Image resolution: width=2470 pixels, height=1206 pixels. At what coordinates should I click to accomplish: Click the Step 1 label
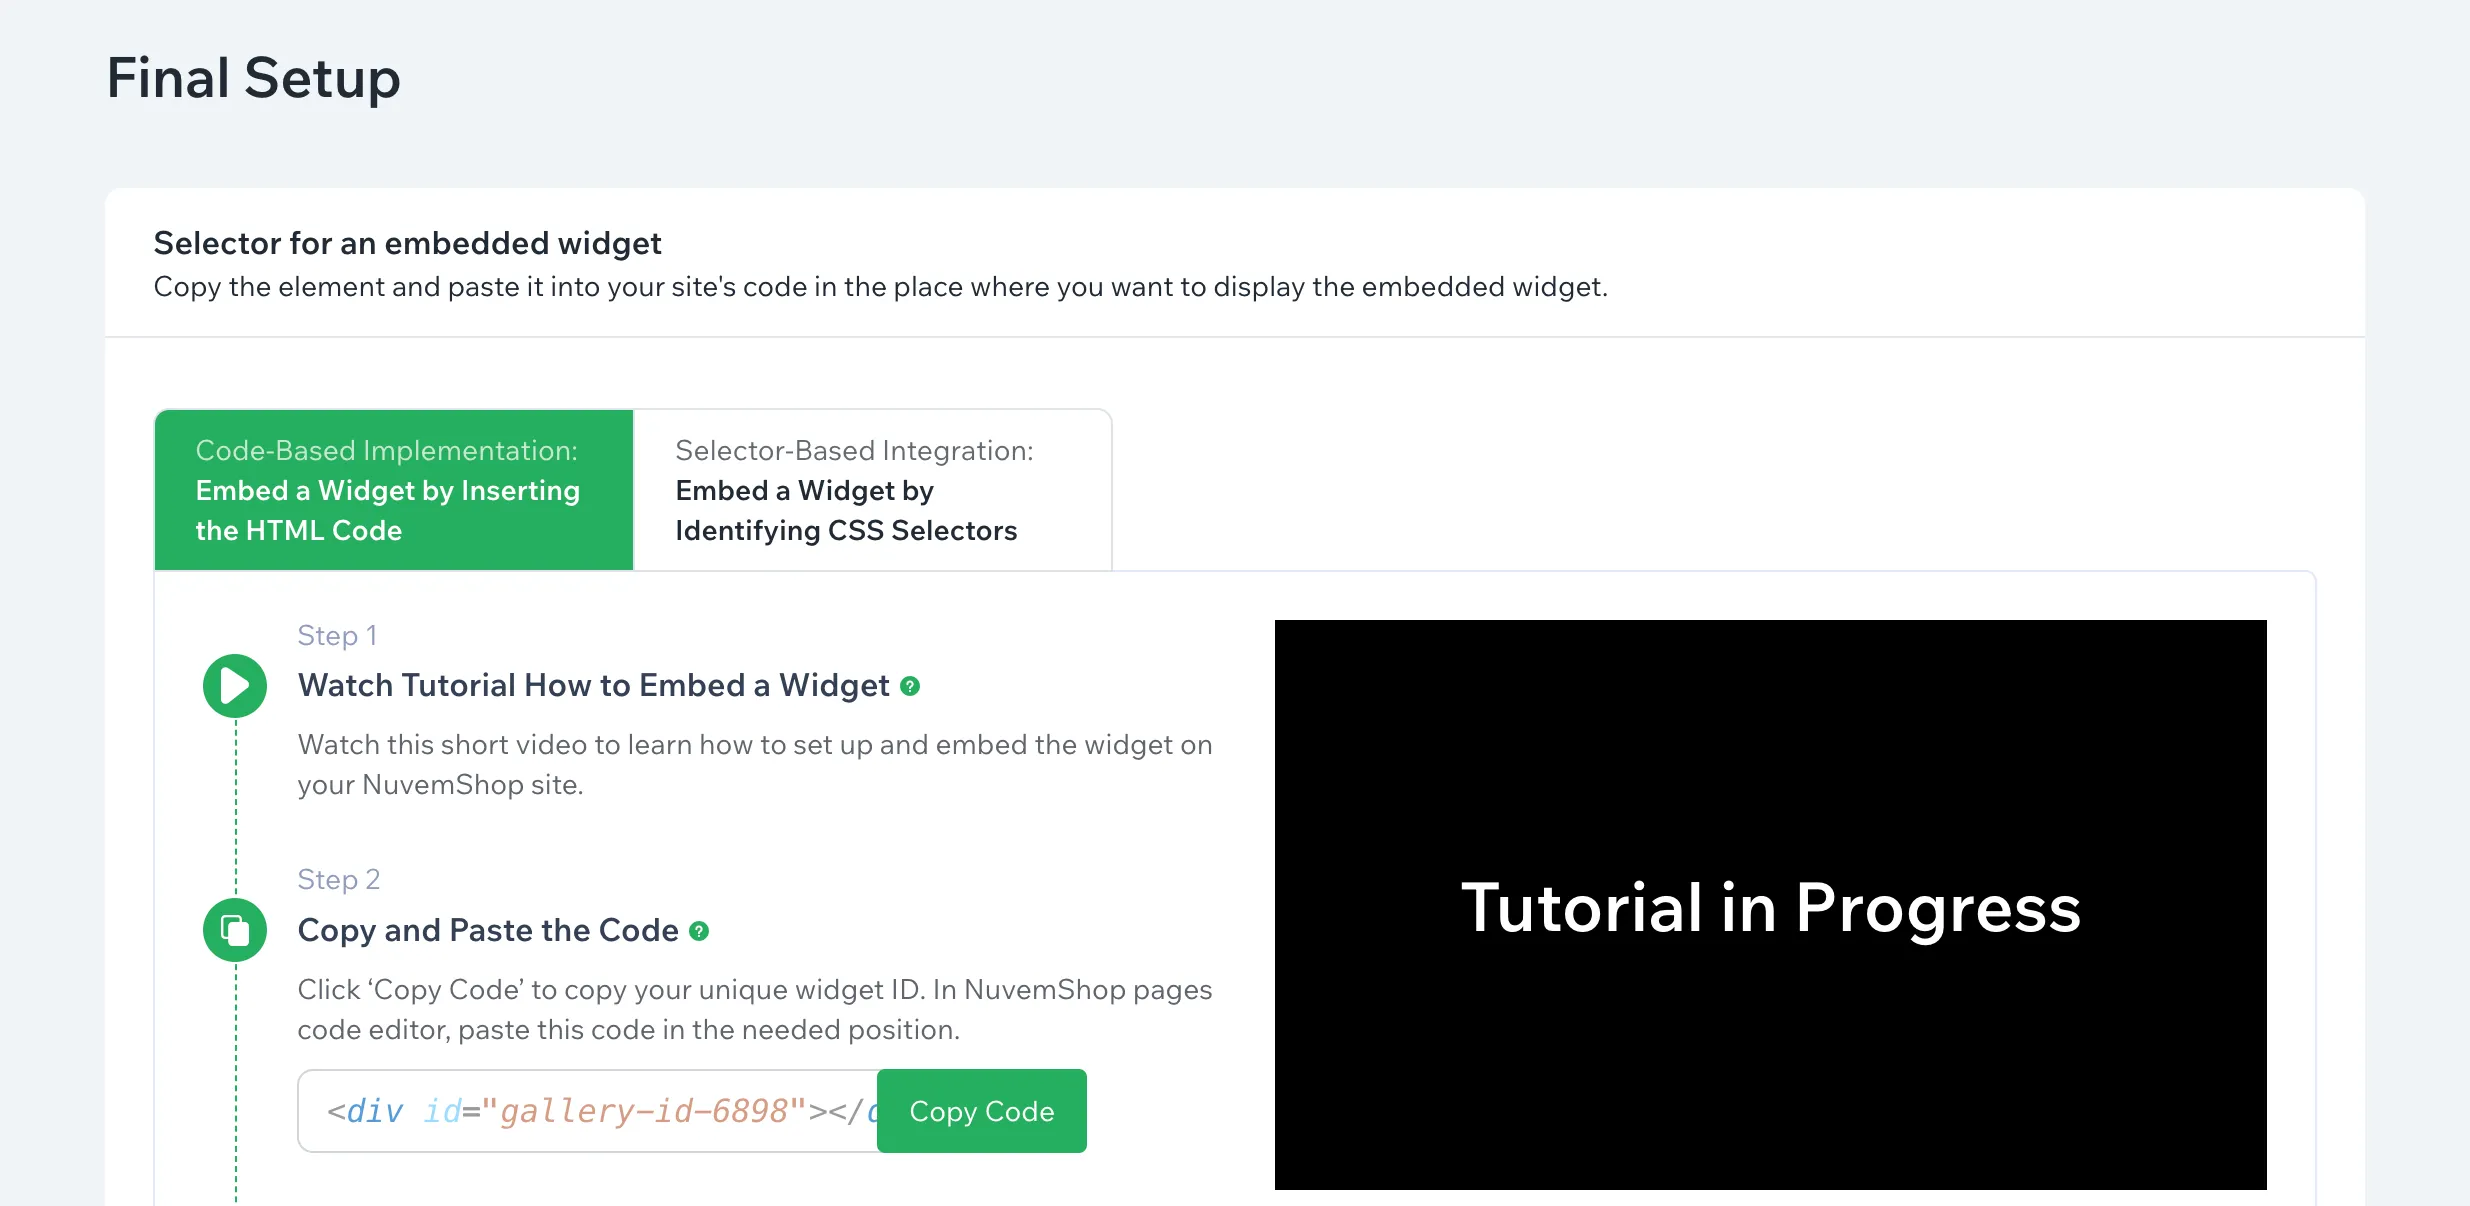pyautogui.click(x=337, y=636)
